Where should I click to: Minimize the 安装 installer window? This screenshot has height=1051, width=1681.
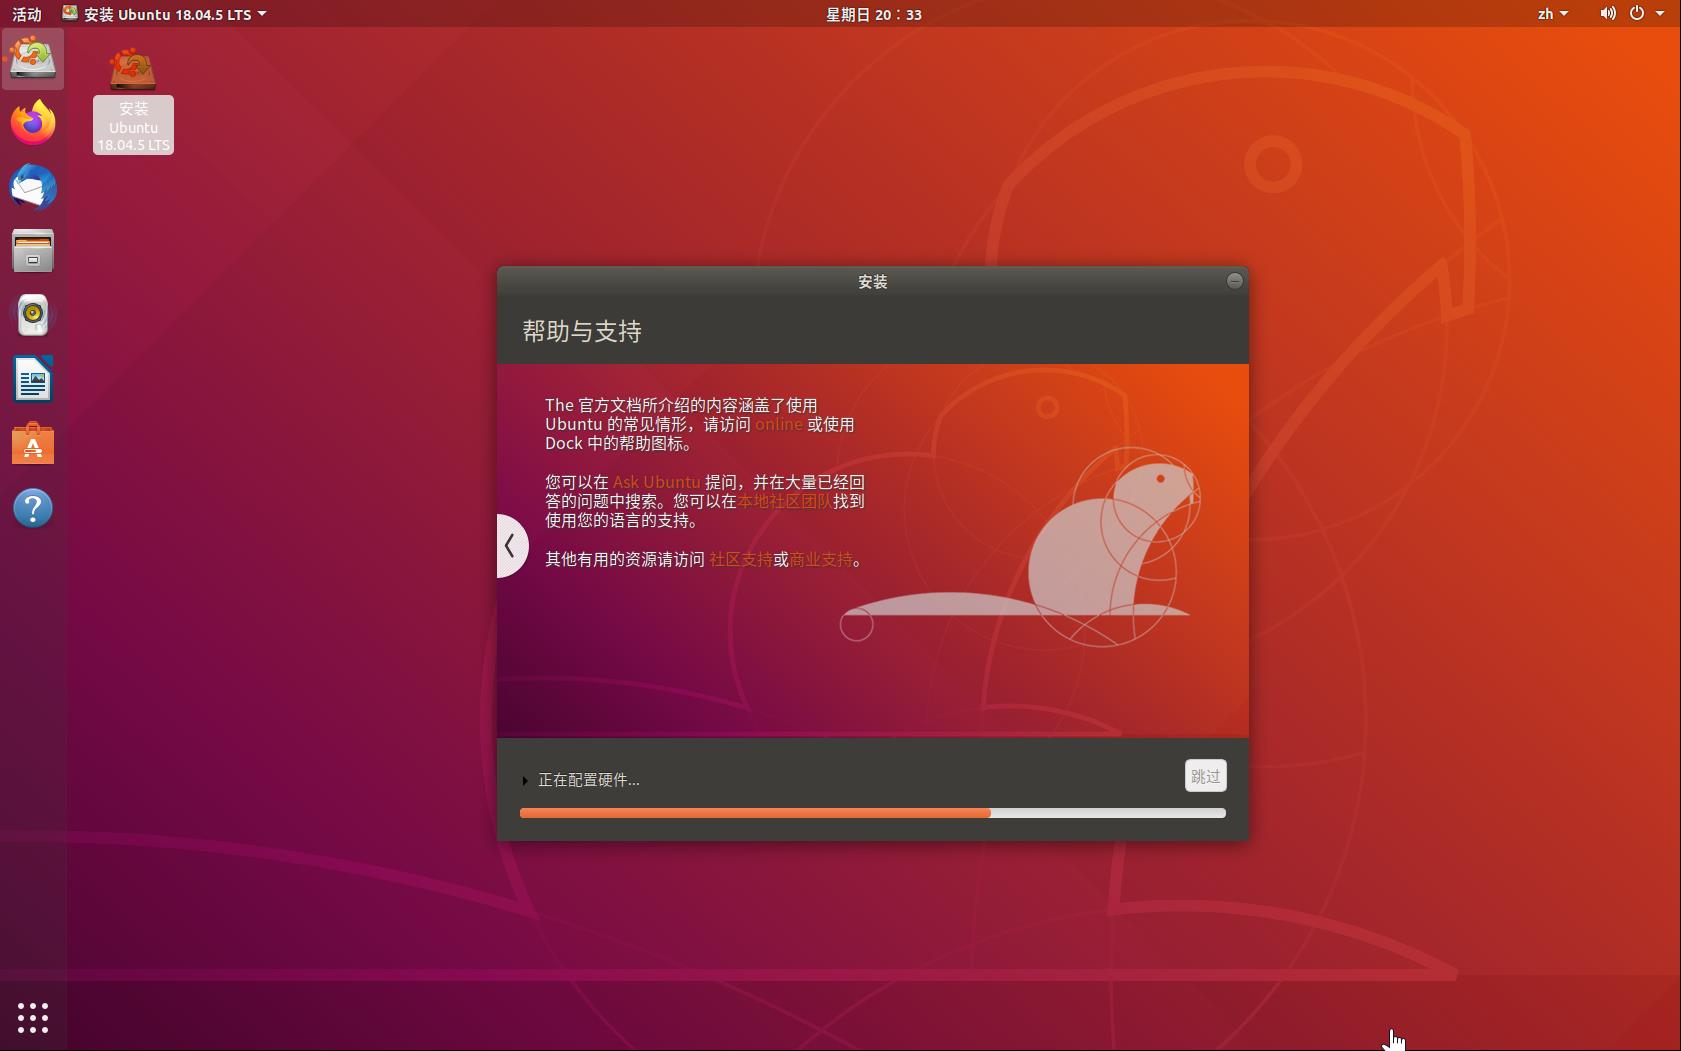tap(1235, 281)
